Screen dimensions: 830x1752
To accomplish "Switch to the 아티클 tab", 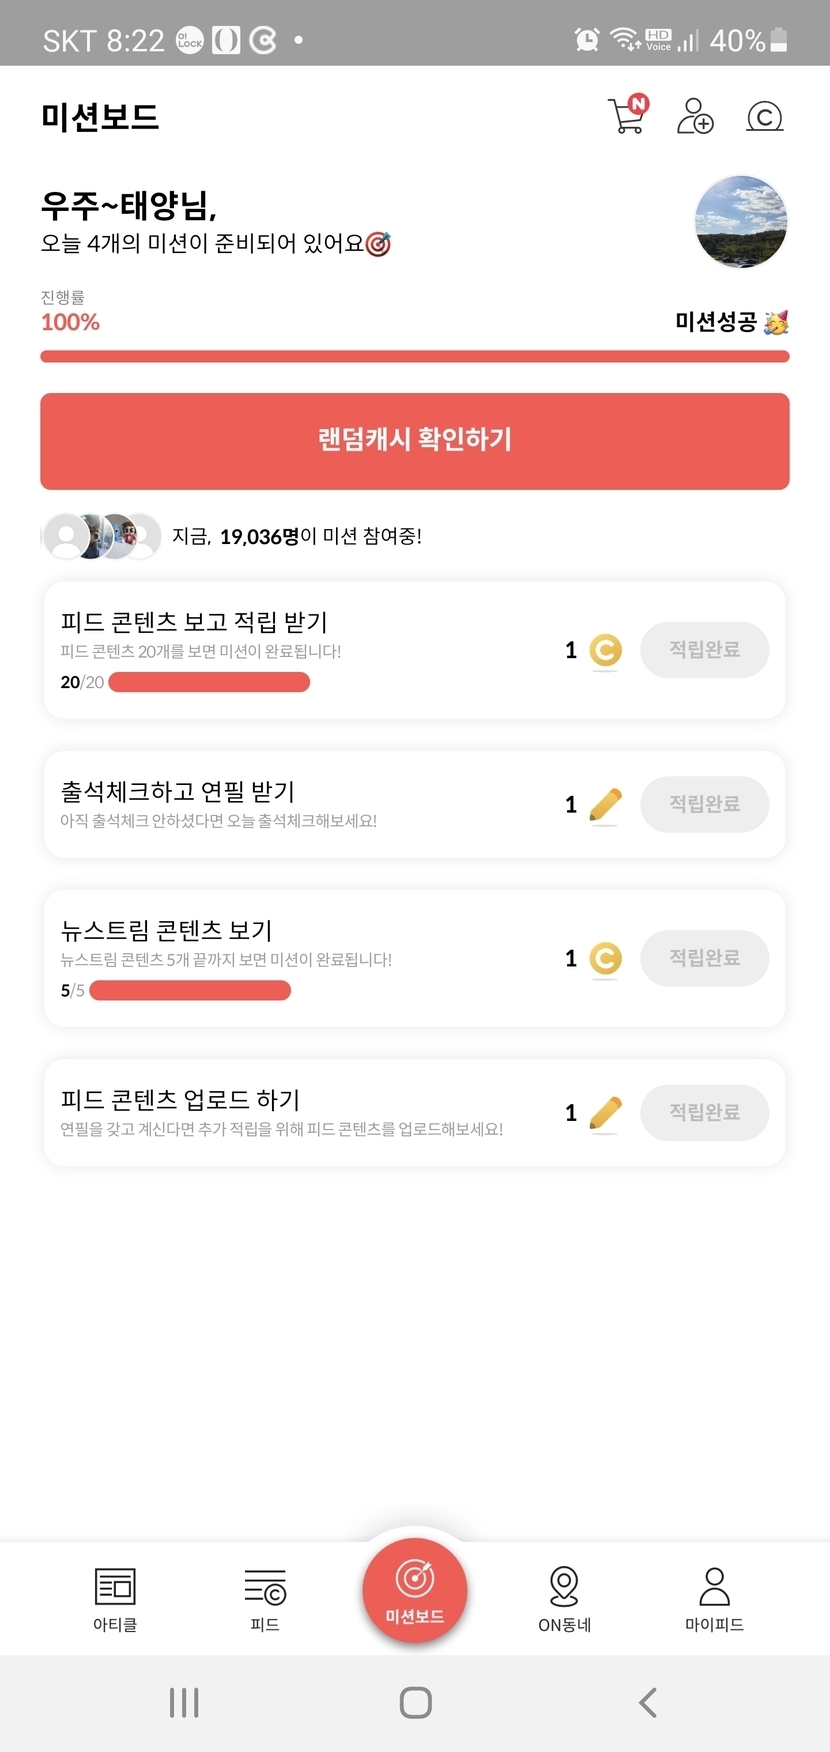I will pyautogui.click(x=115, y=1598).
